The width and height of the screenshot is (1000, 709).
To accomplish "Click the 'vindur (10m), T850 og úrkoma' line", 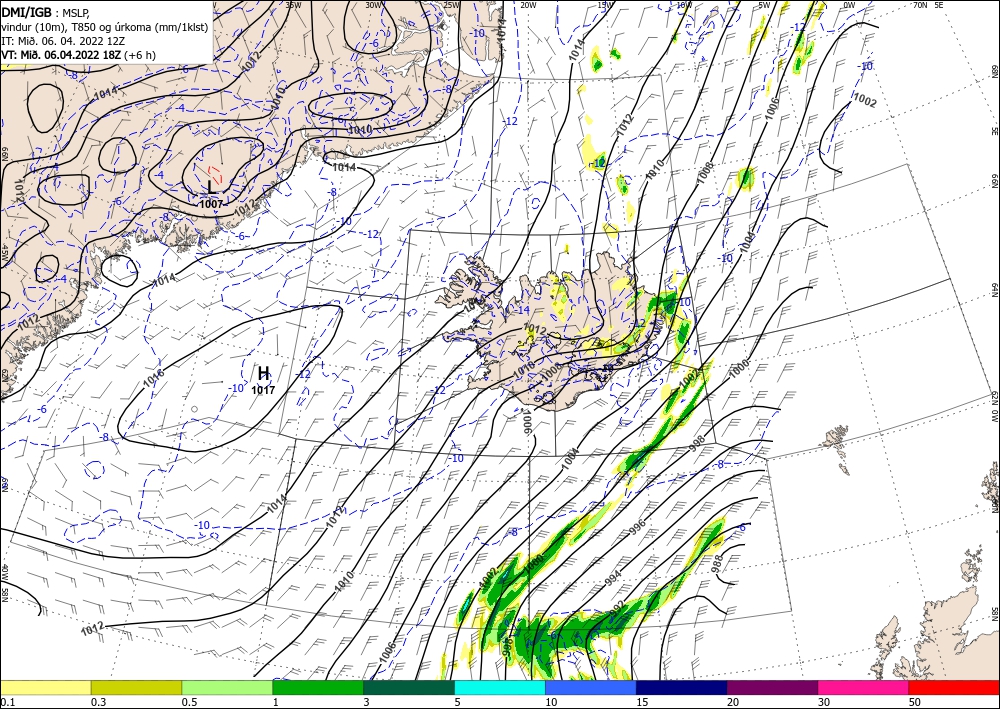I will [104, 26].
